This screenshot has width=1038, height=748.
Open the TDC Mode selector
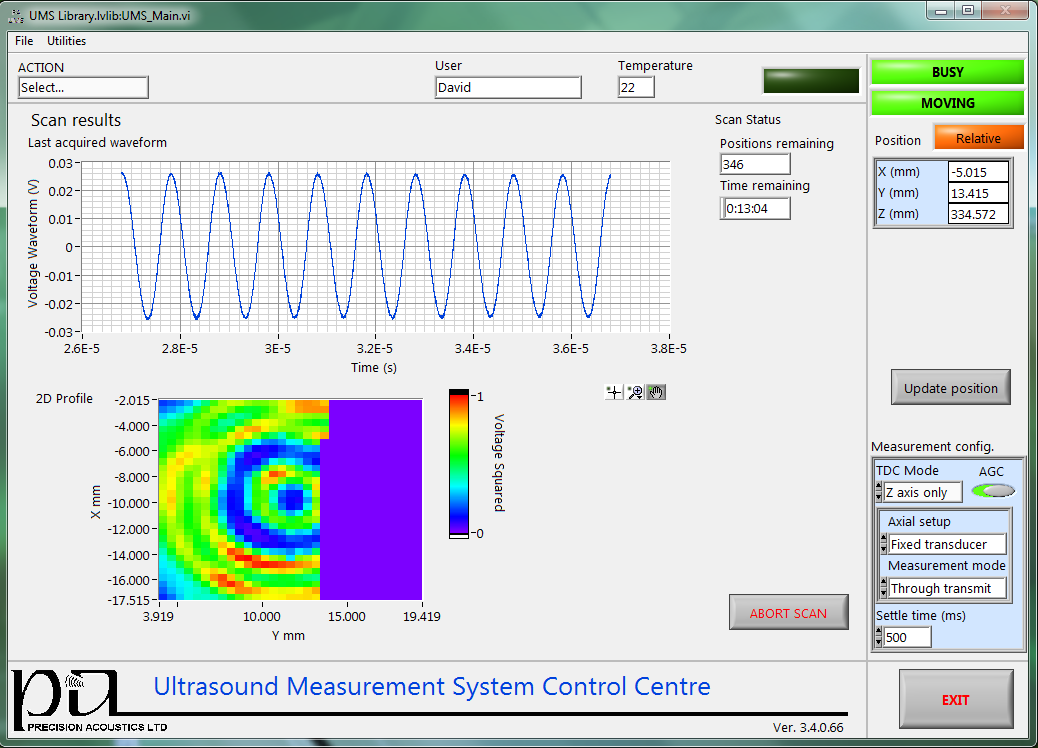922,492
